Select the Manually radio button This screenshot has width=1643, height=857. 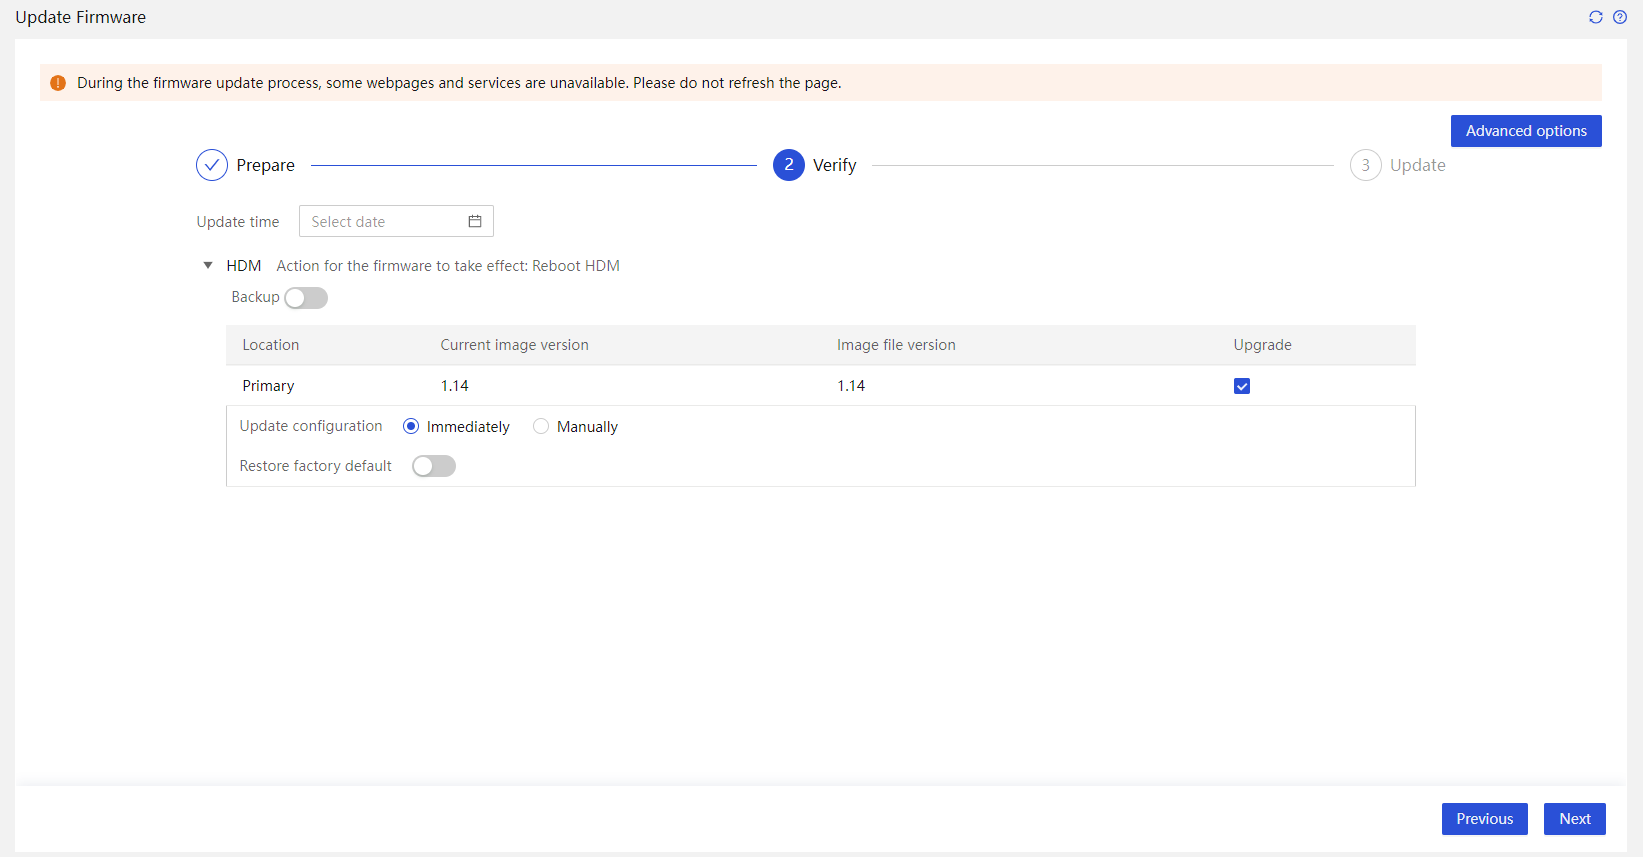pos(541,426)
